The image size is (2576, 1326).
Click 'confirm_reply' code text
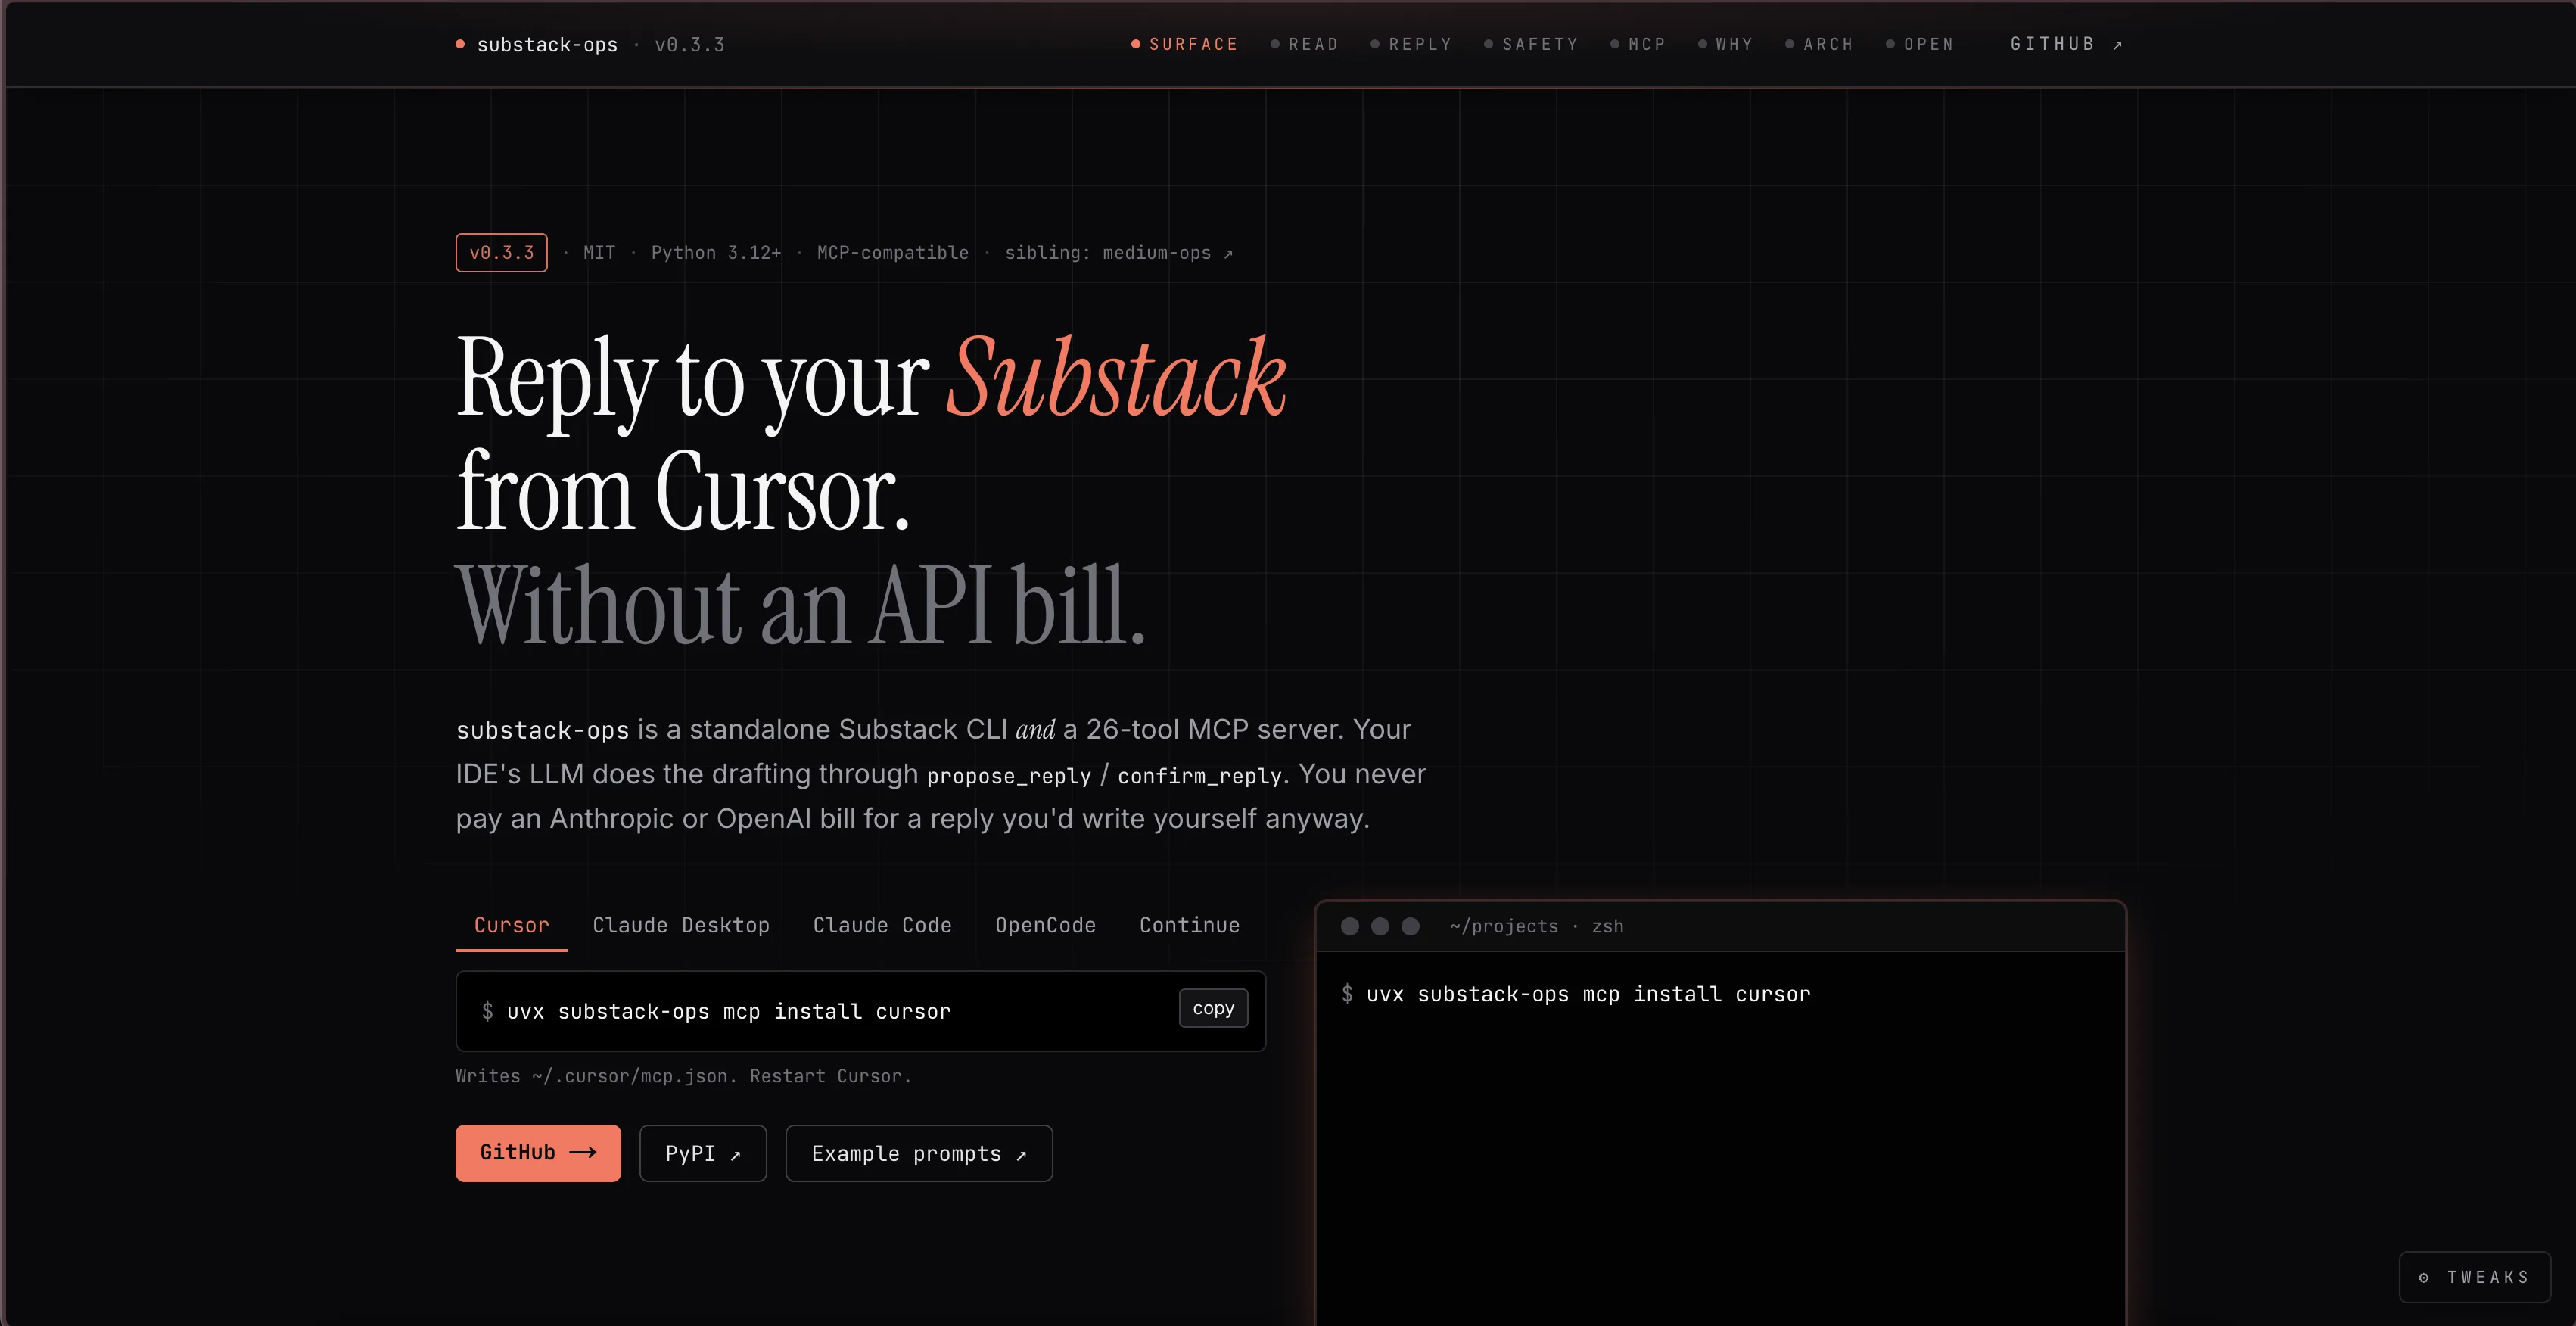tap(1199, 776)
